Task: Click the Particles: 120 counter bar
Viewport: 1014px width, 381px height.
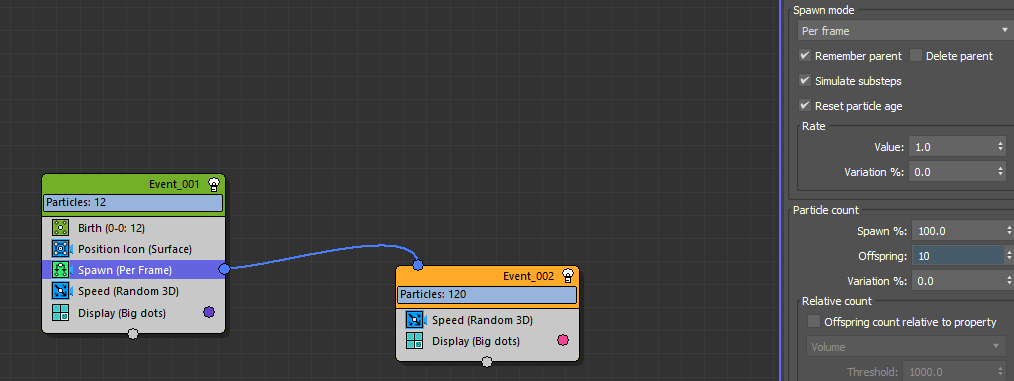Action: pyautogui.click(x=487, y=295)
